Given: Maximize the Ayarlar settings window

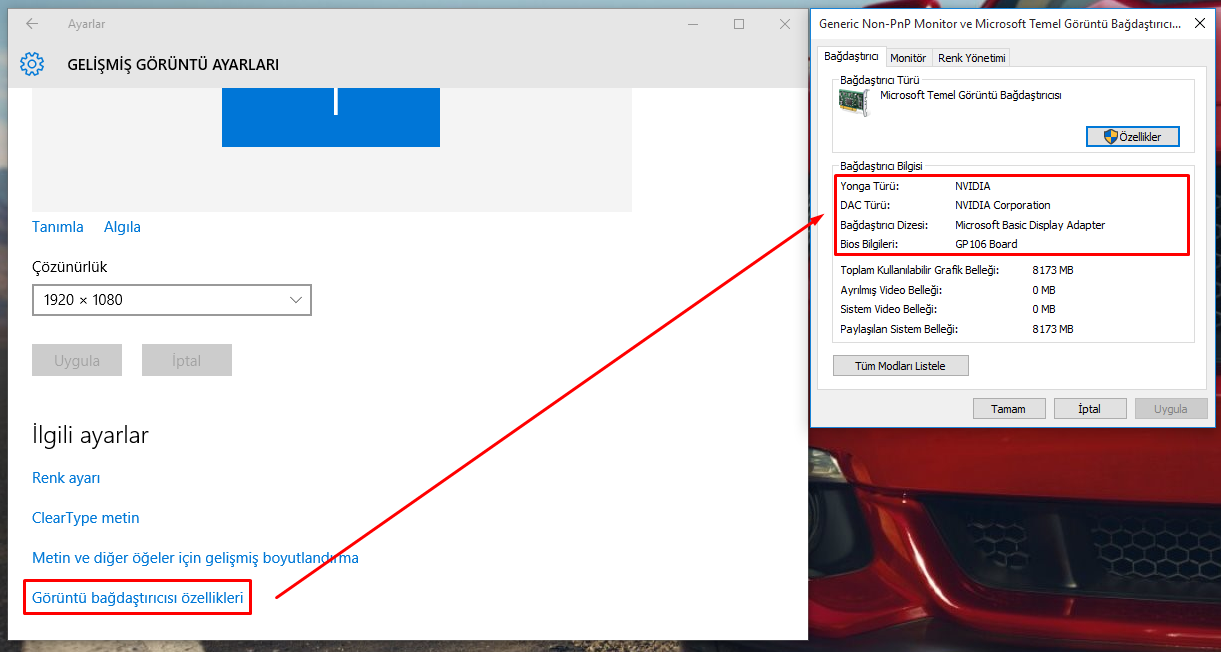Looking at the screenshot, I should click(x=739, y=24).
